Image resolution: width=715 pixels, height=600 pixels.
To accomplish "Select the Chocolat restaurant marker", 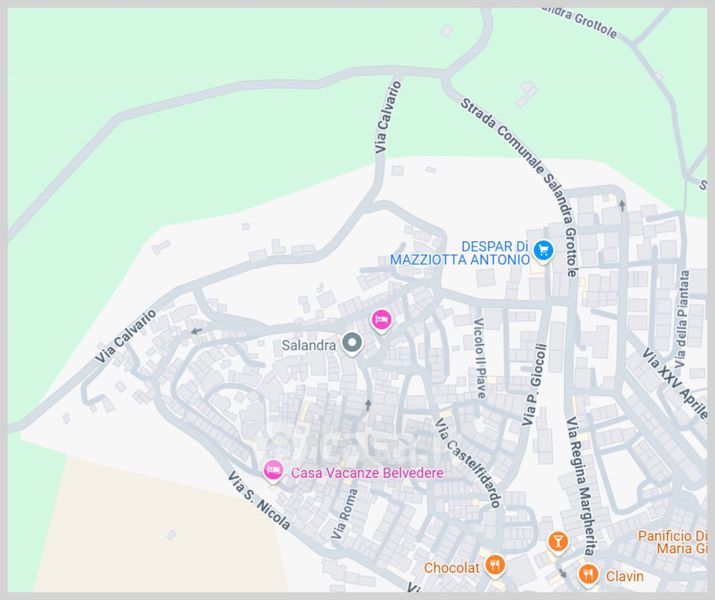I will [x=494, y=566].
